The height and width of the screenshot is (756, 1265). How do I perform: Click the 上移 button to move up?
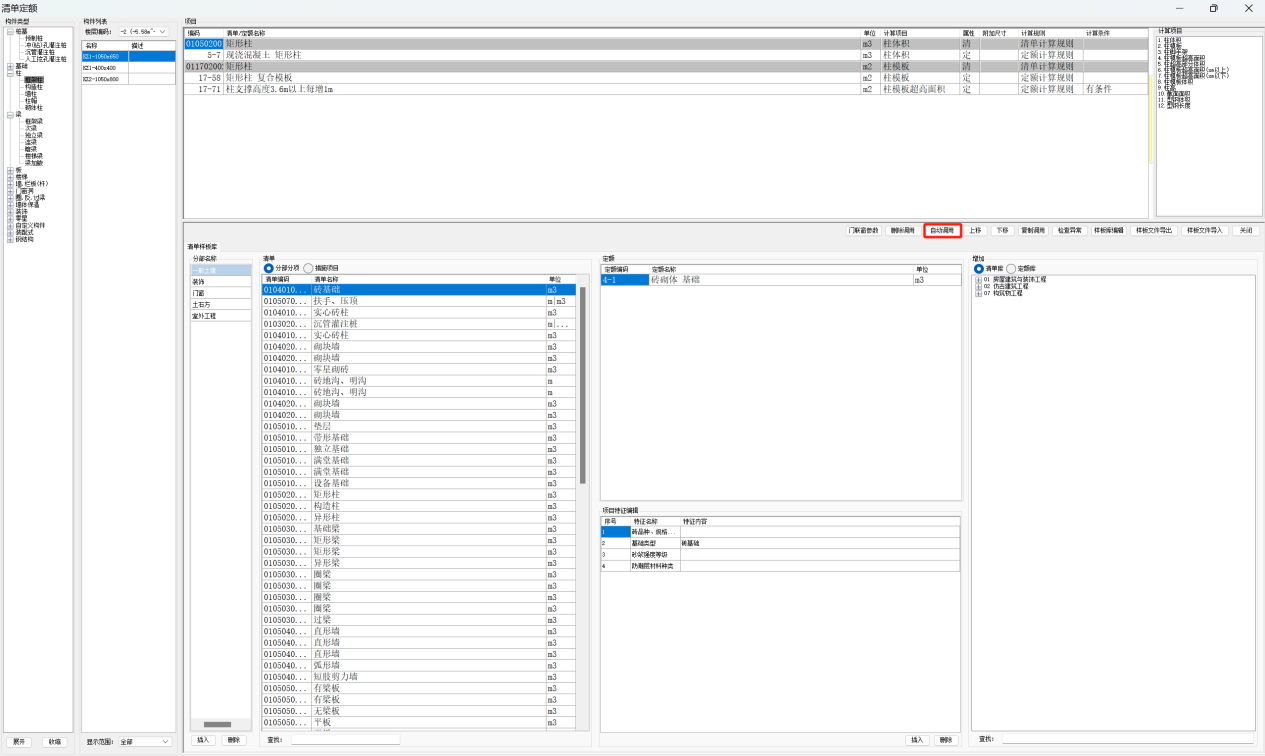click(x=975, y=230)
